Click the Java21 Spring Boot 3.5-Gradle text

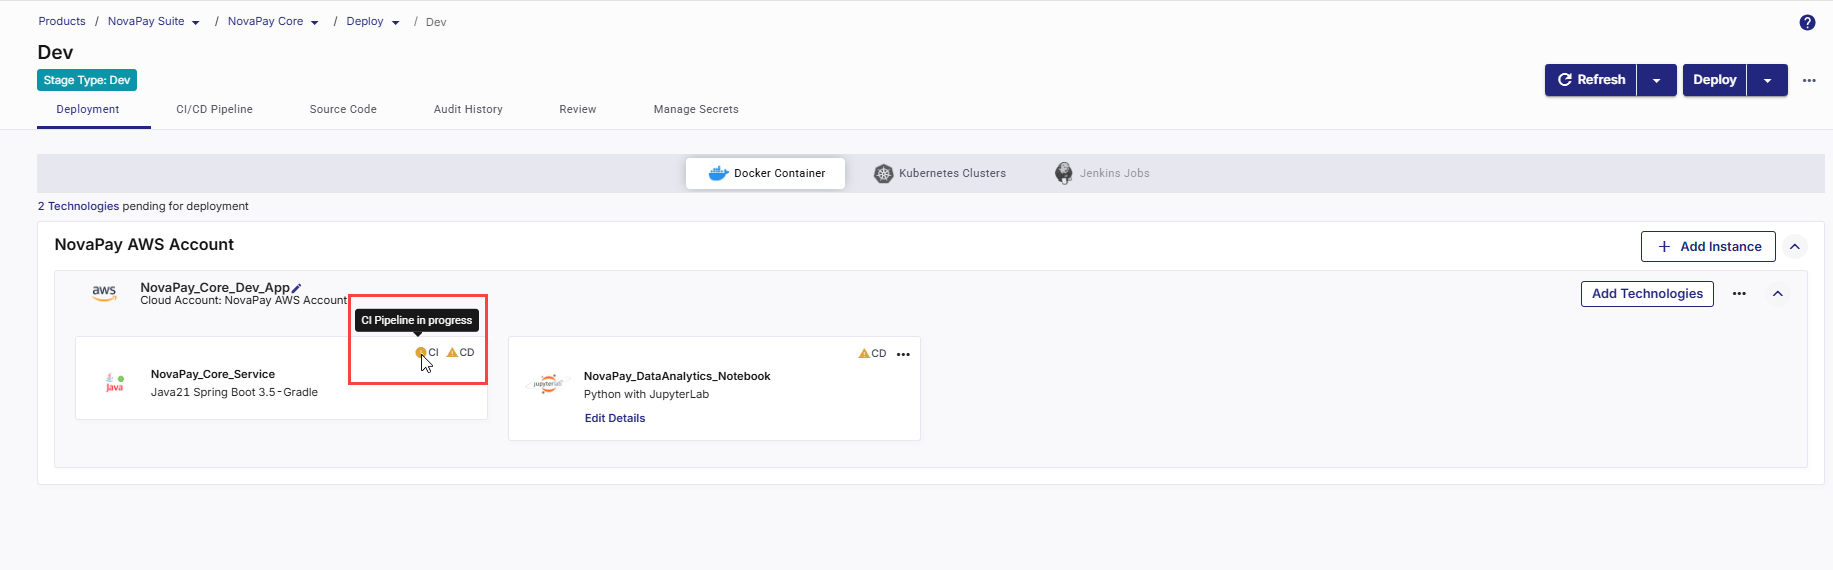click(234, 392)
